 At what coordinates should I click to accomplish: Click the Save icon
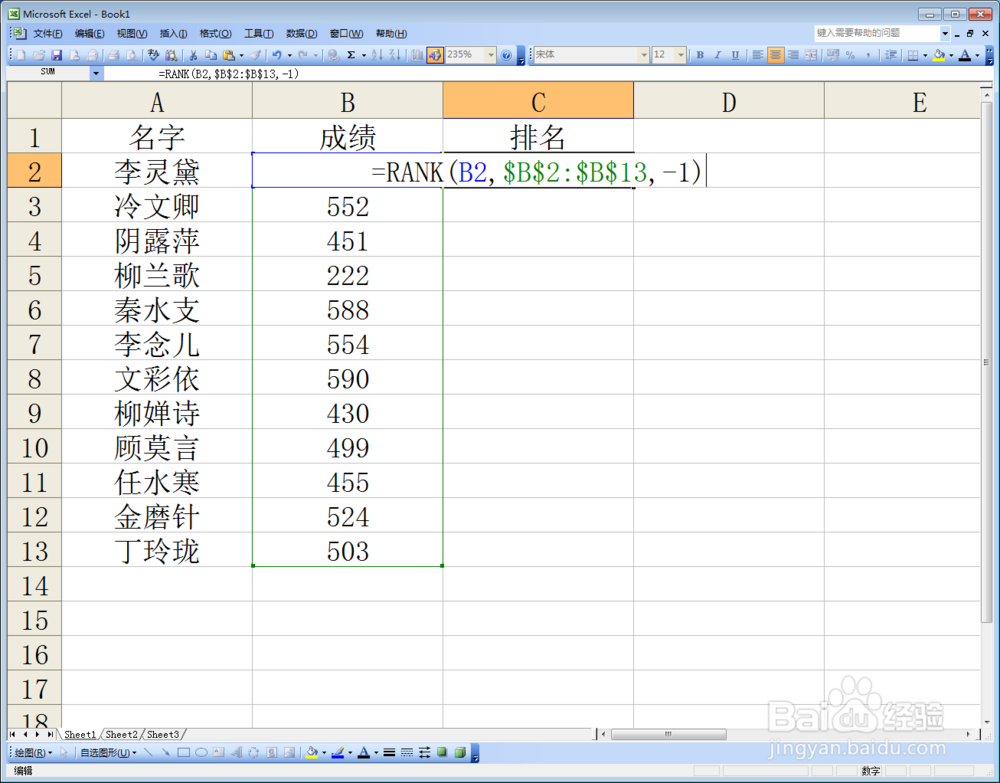pyautogui.click(x=57, y=55)
